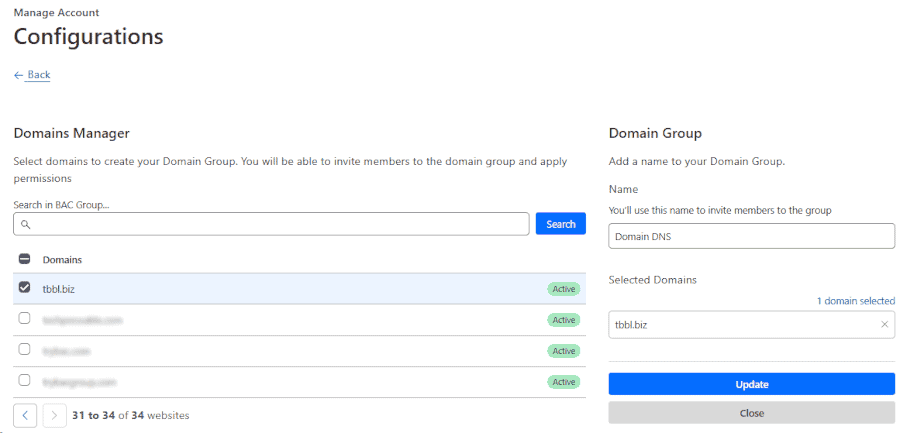Edit the Domain Group Name field
Viewport: 900px width, 433px height.
click(751, 236)
